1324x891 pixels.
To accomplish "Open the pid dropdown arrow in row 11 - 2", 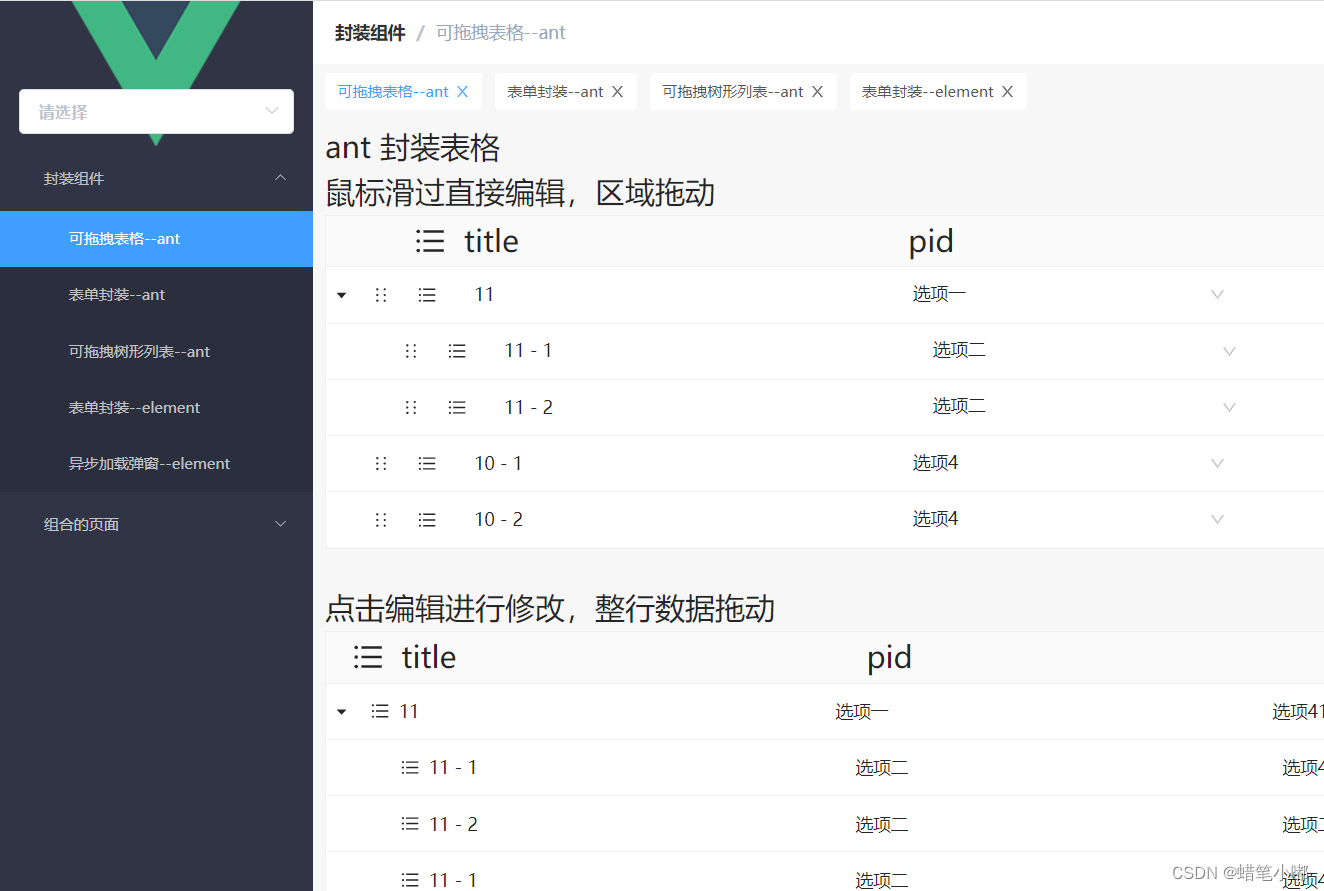I will [x=1229, y=407].
